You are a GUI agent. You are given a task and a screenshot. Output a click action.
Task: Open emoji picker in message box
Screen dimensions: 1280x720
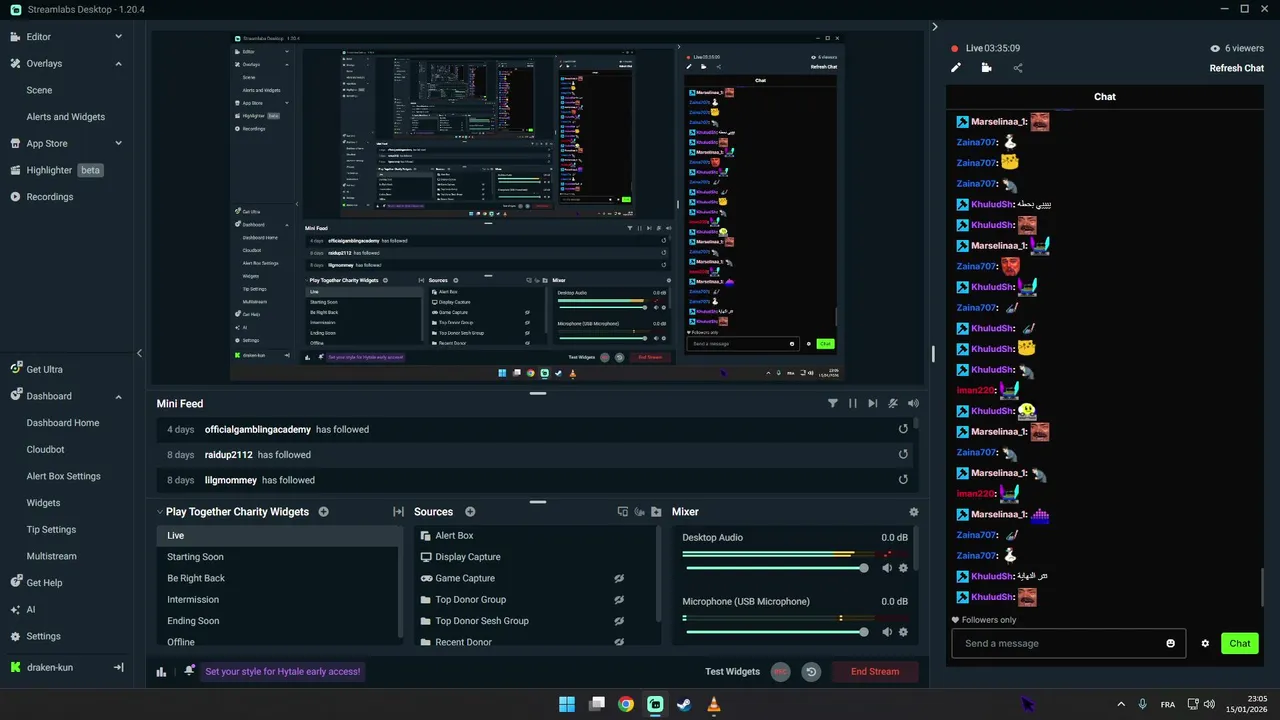coord(1171,643)
